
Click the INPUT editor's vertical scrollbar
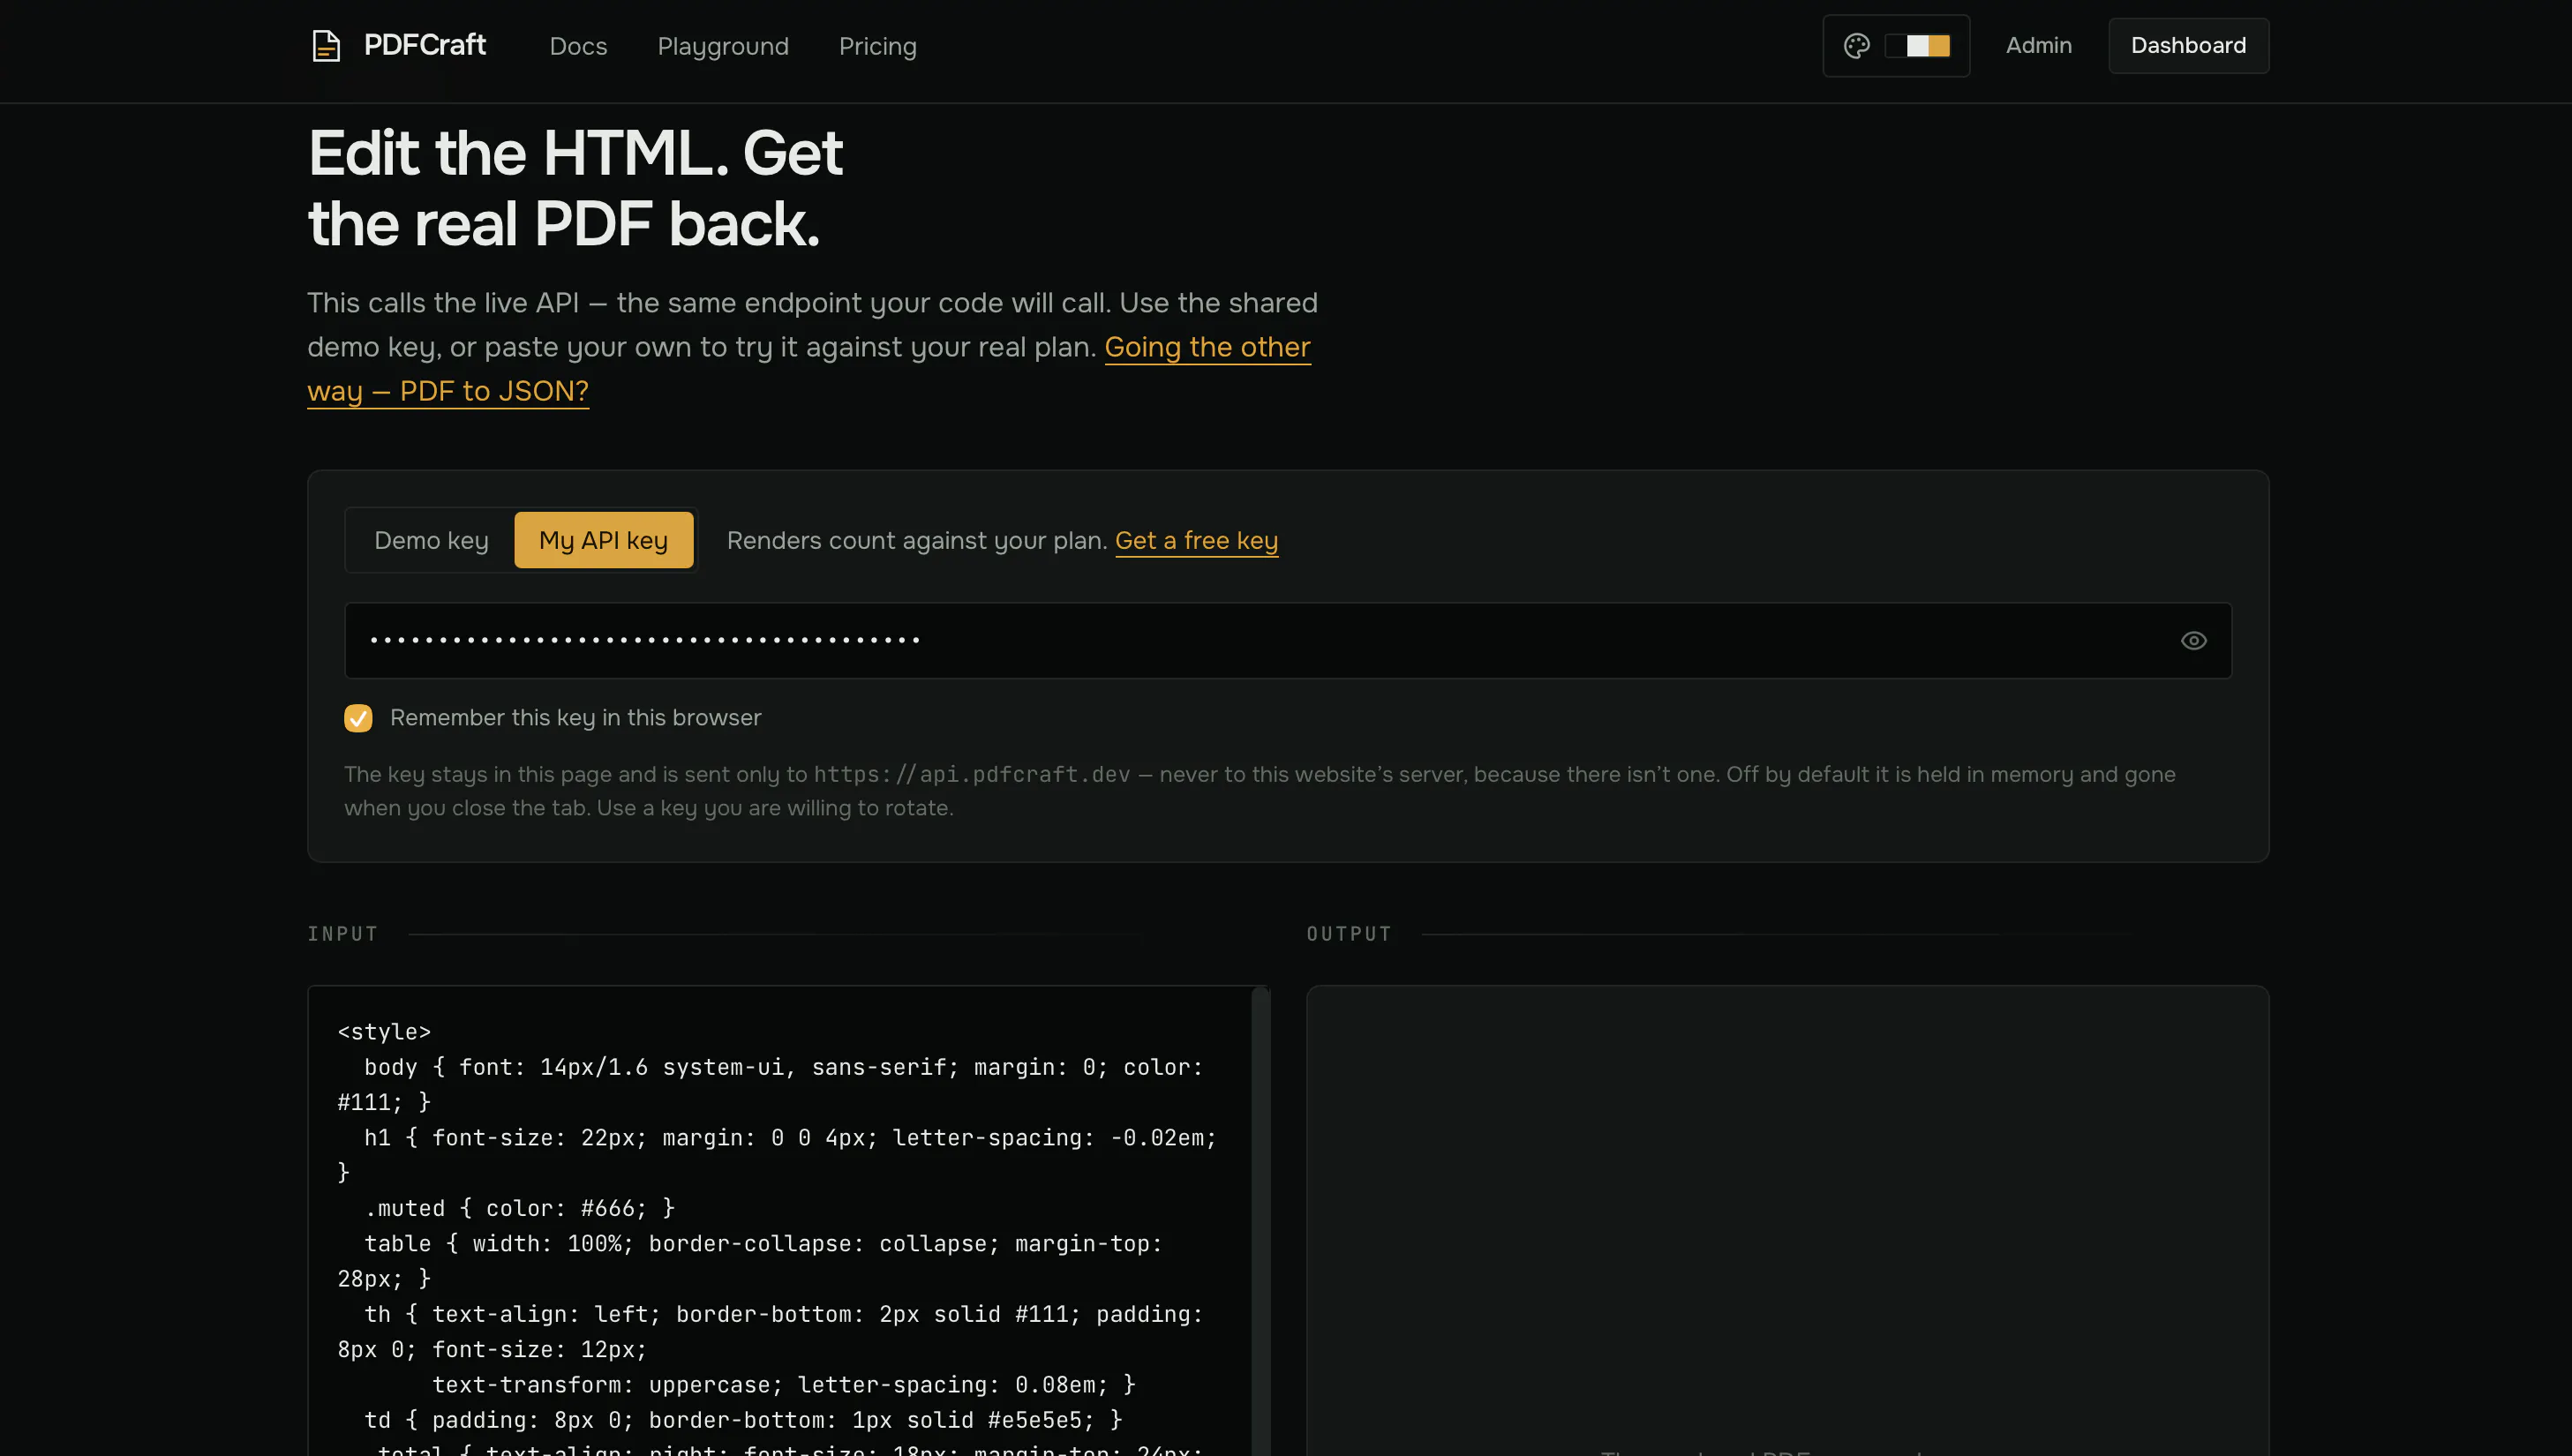point(1260,1220)
